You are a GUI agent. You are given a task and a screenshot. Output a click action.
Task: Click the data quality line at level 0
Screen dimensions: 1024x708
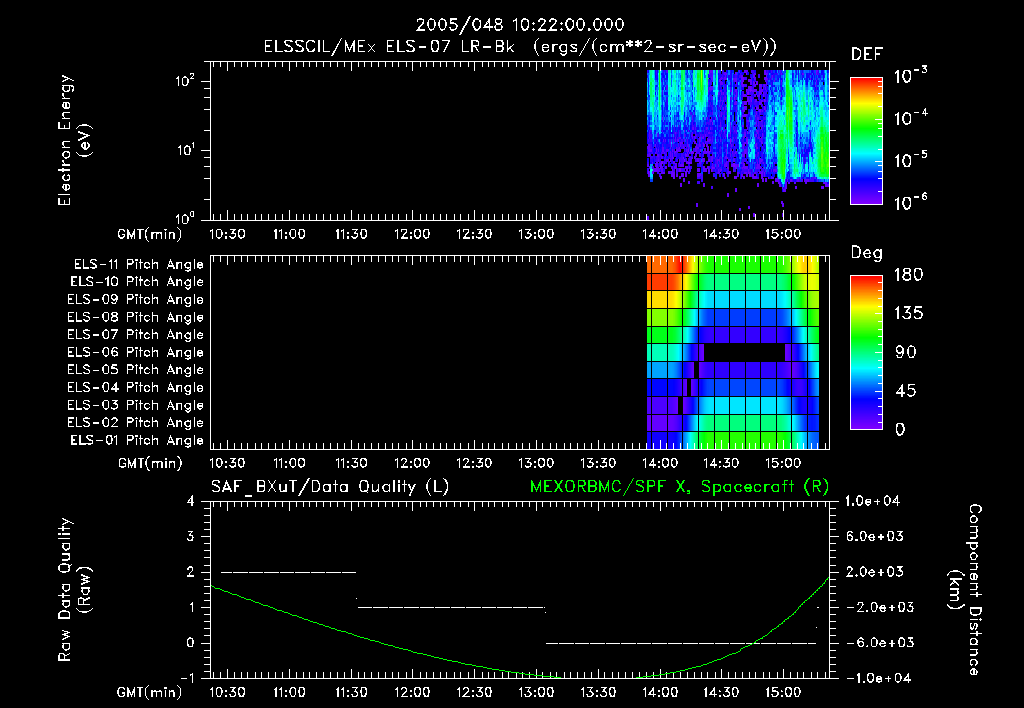click(681, 643)
